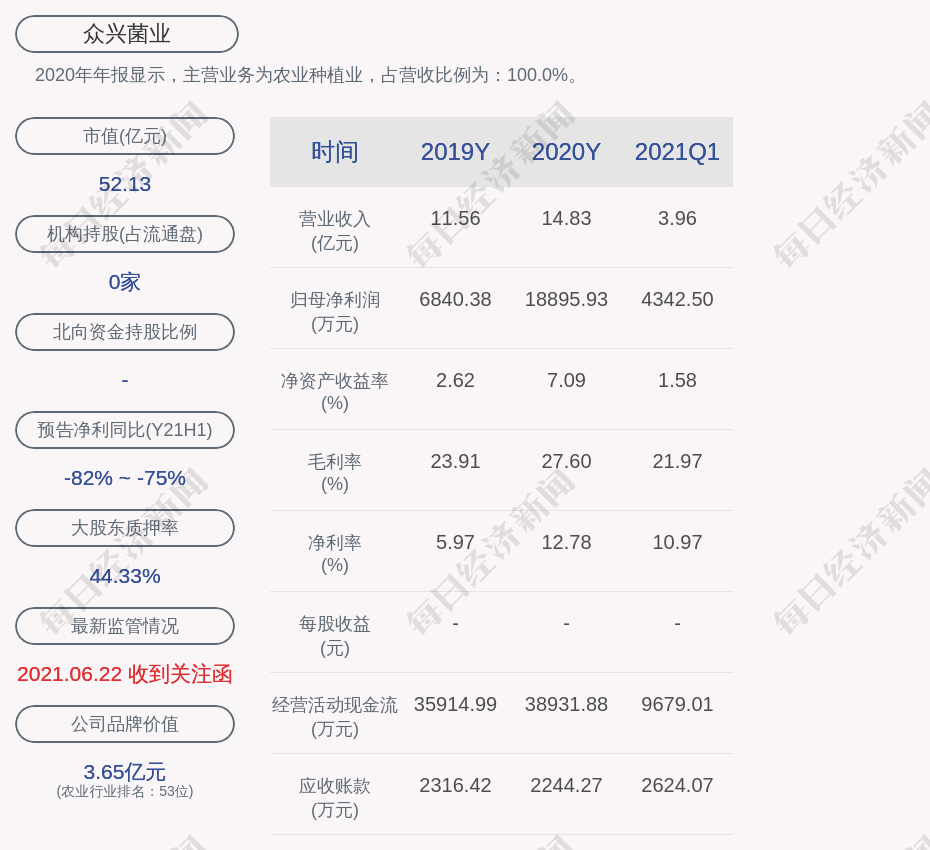This screenshot has width=930, height=850.
Task: Click the pledge ratio 44.33%
Action: point(125,575)
